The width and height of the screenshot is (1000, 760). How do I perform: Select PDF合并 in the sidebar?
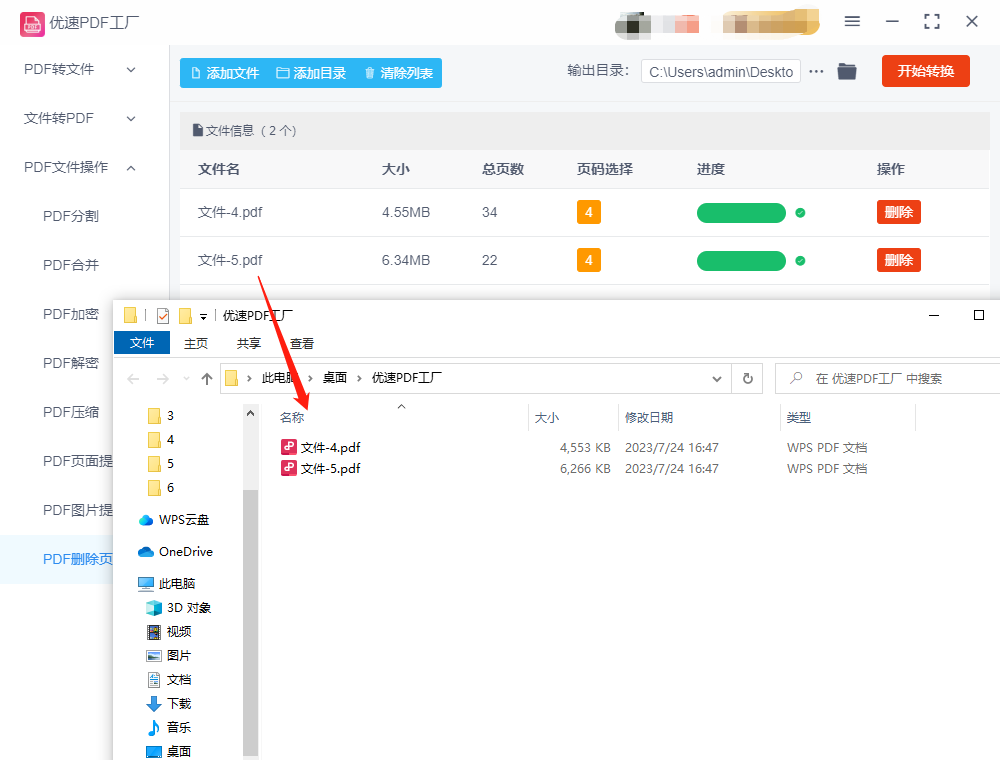coord(71,265)
